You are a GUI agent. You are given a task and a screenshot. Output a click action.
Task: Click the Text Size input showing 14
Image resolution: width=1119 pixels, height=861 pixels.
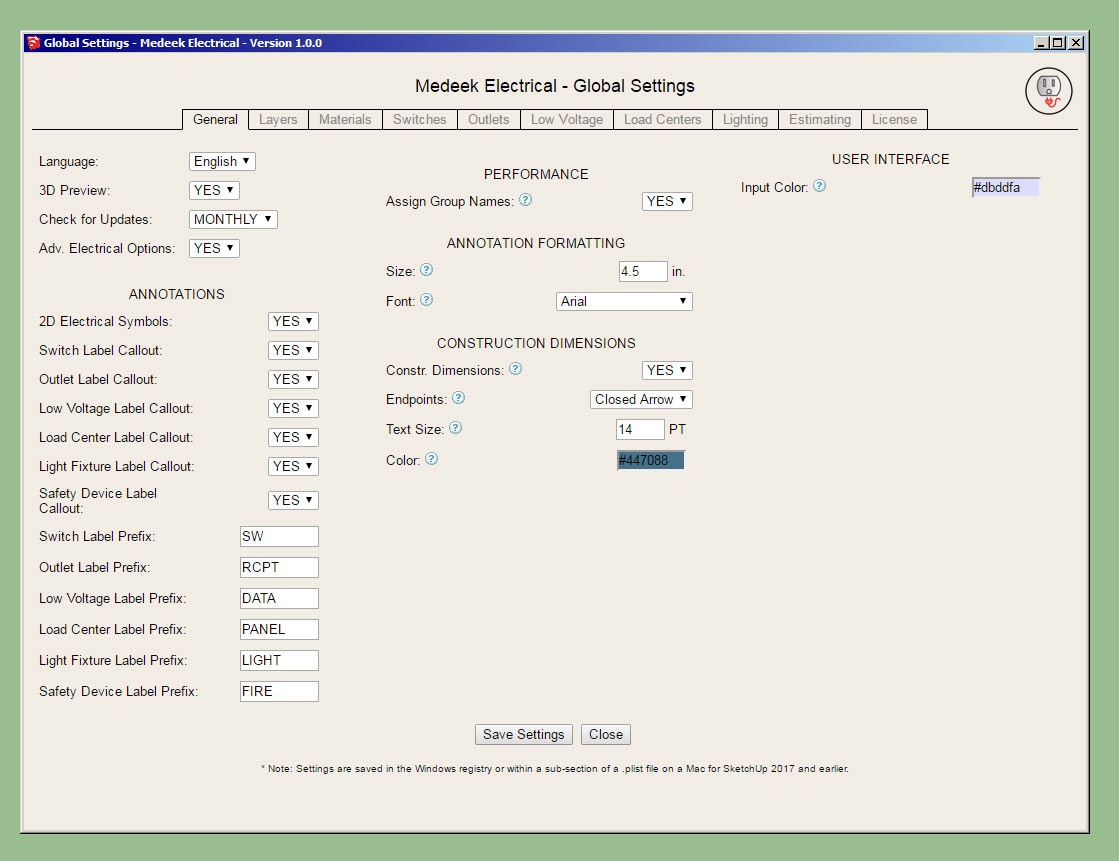pyautogui.click(x=640, y=429)
